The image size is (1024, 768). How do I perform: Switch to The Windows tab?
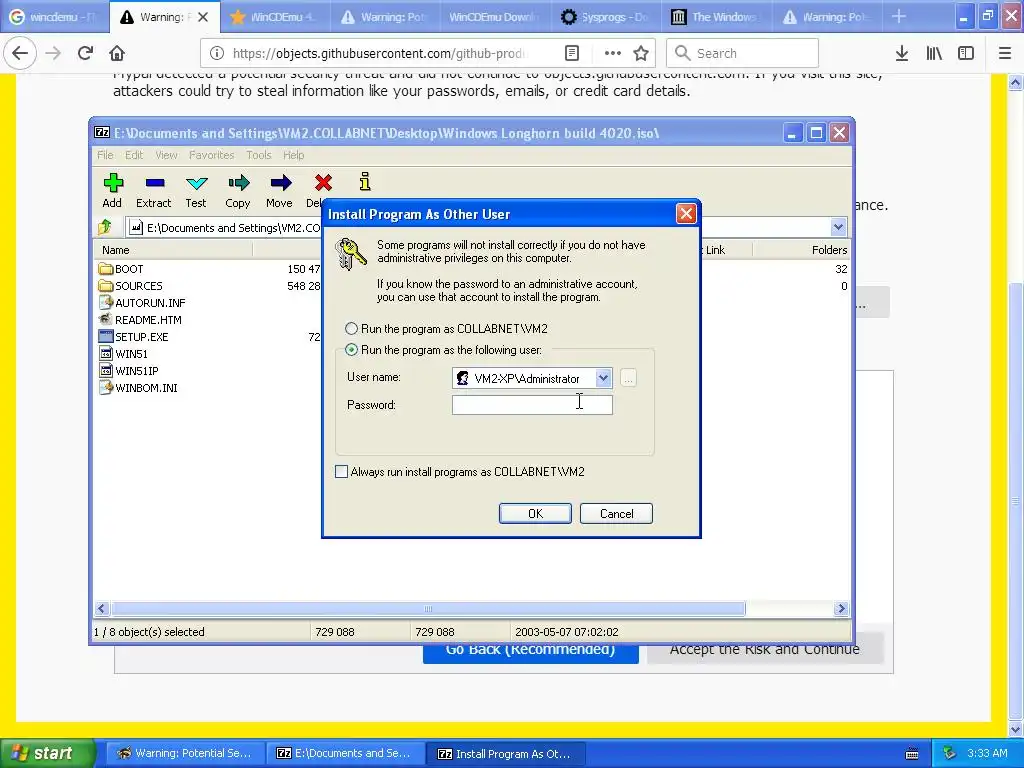tap(716, 17)
